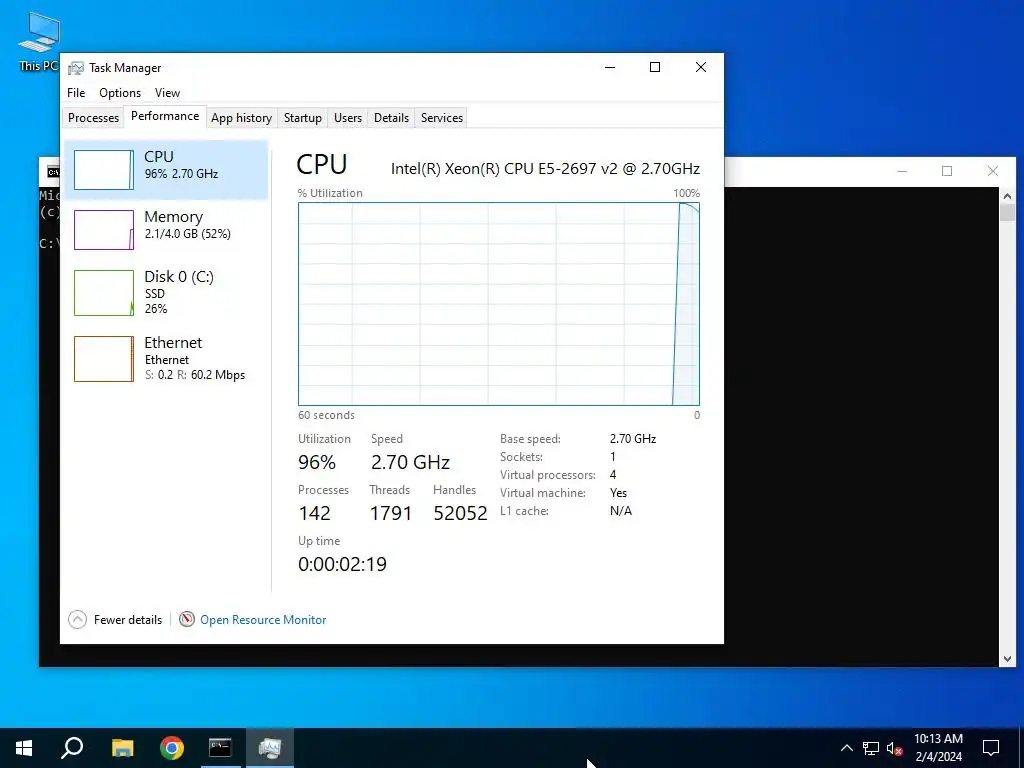Maximize the Command Prompt window
The width and height of the screenshot is (1024, 768).
947,171
